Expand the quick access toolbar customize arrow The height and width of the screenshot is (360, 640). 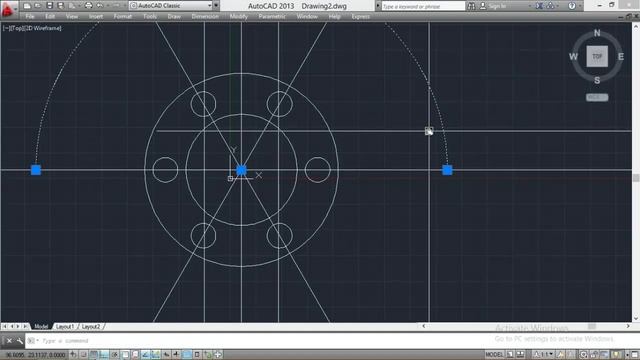click(216, 6)
